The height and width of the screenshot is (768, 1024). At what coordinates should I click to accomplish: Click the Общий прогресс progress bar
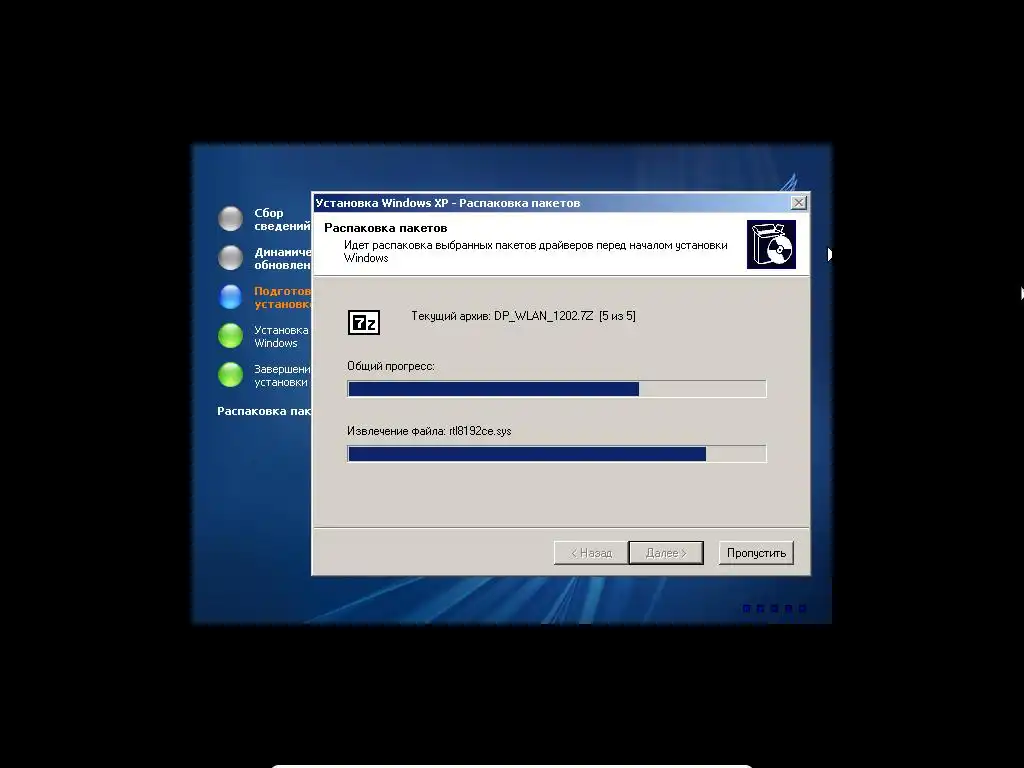[x=557, y=389]
